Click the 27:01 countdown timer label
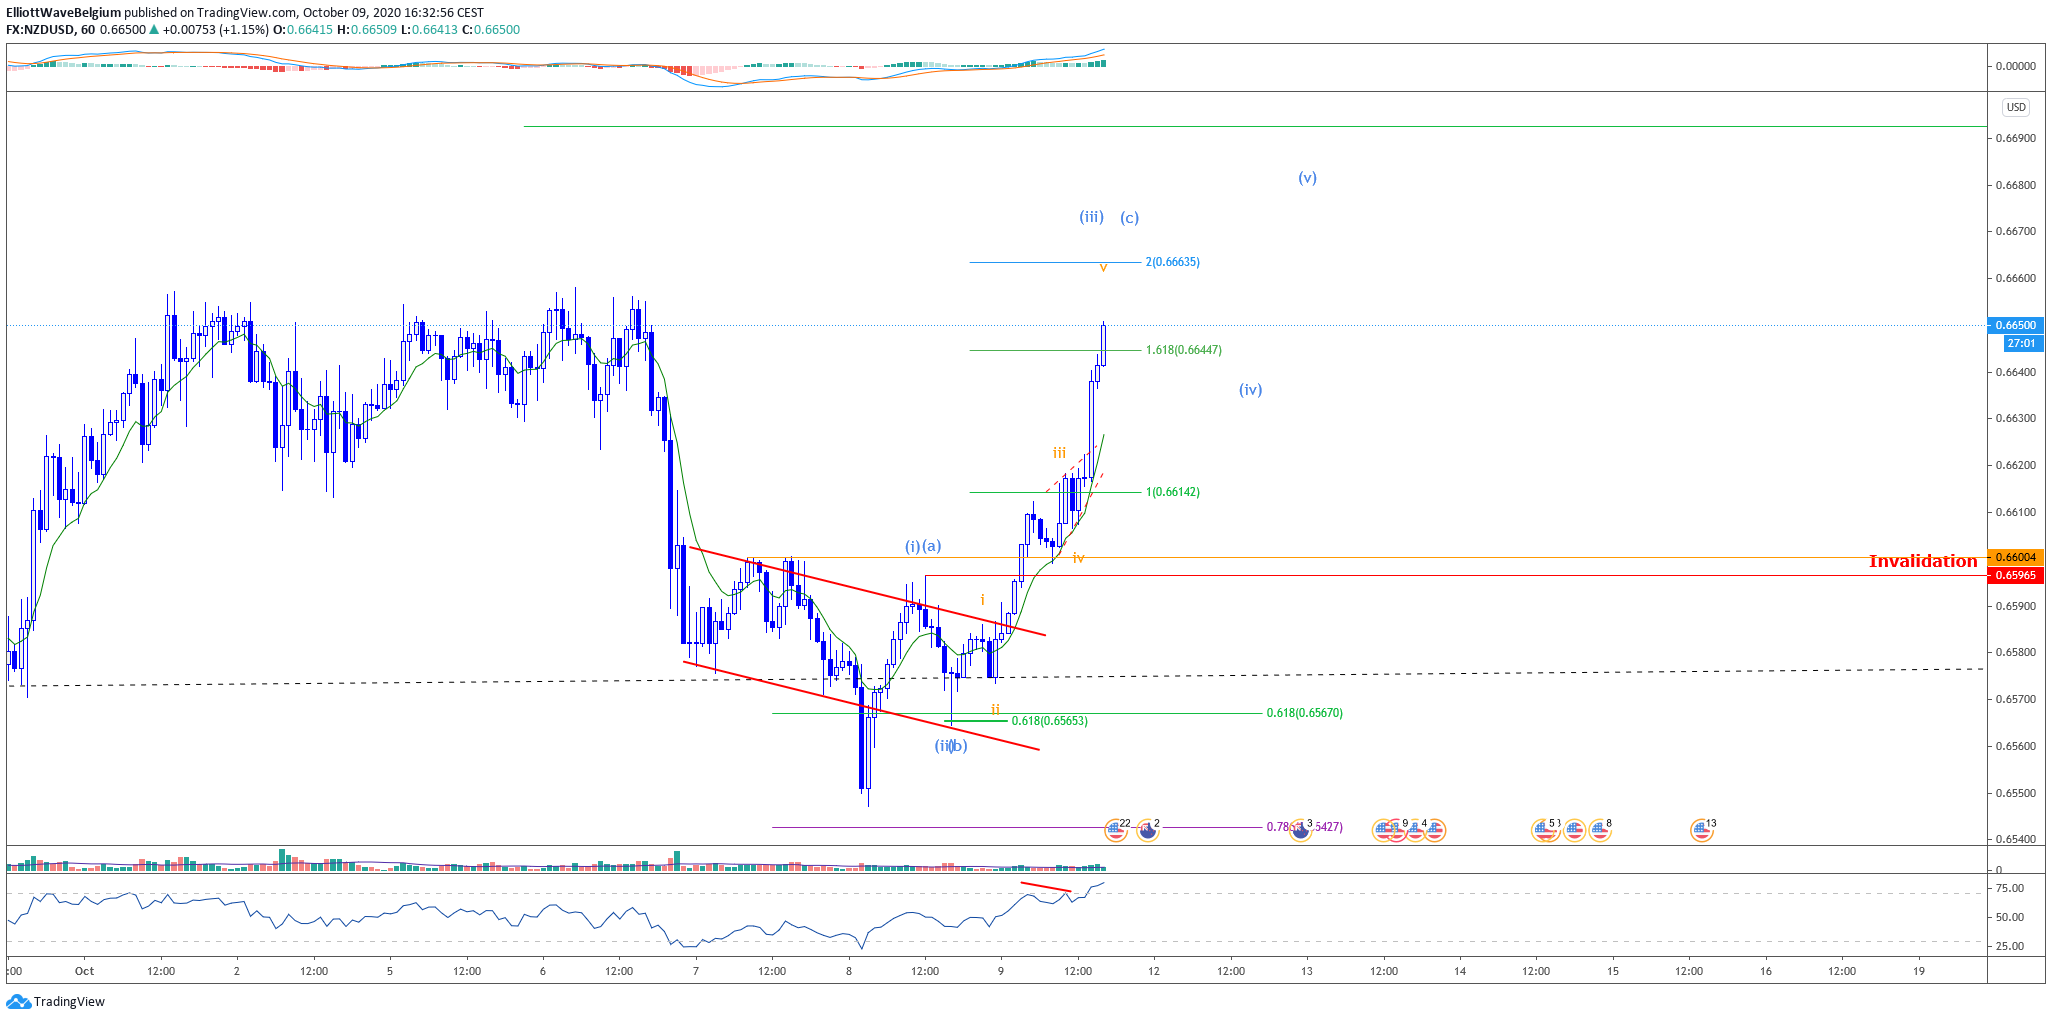 pos(2021,343)
